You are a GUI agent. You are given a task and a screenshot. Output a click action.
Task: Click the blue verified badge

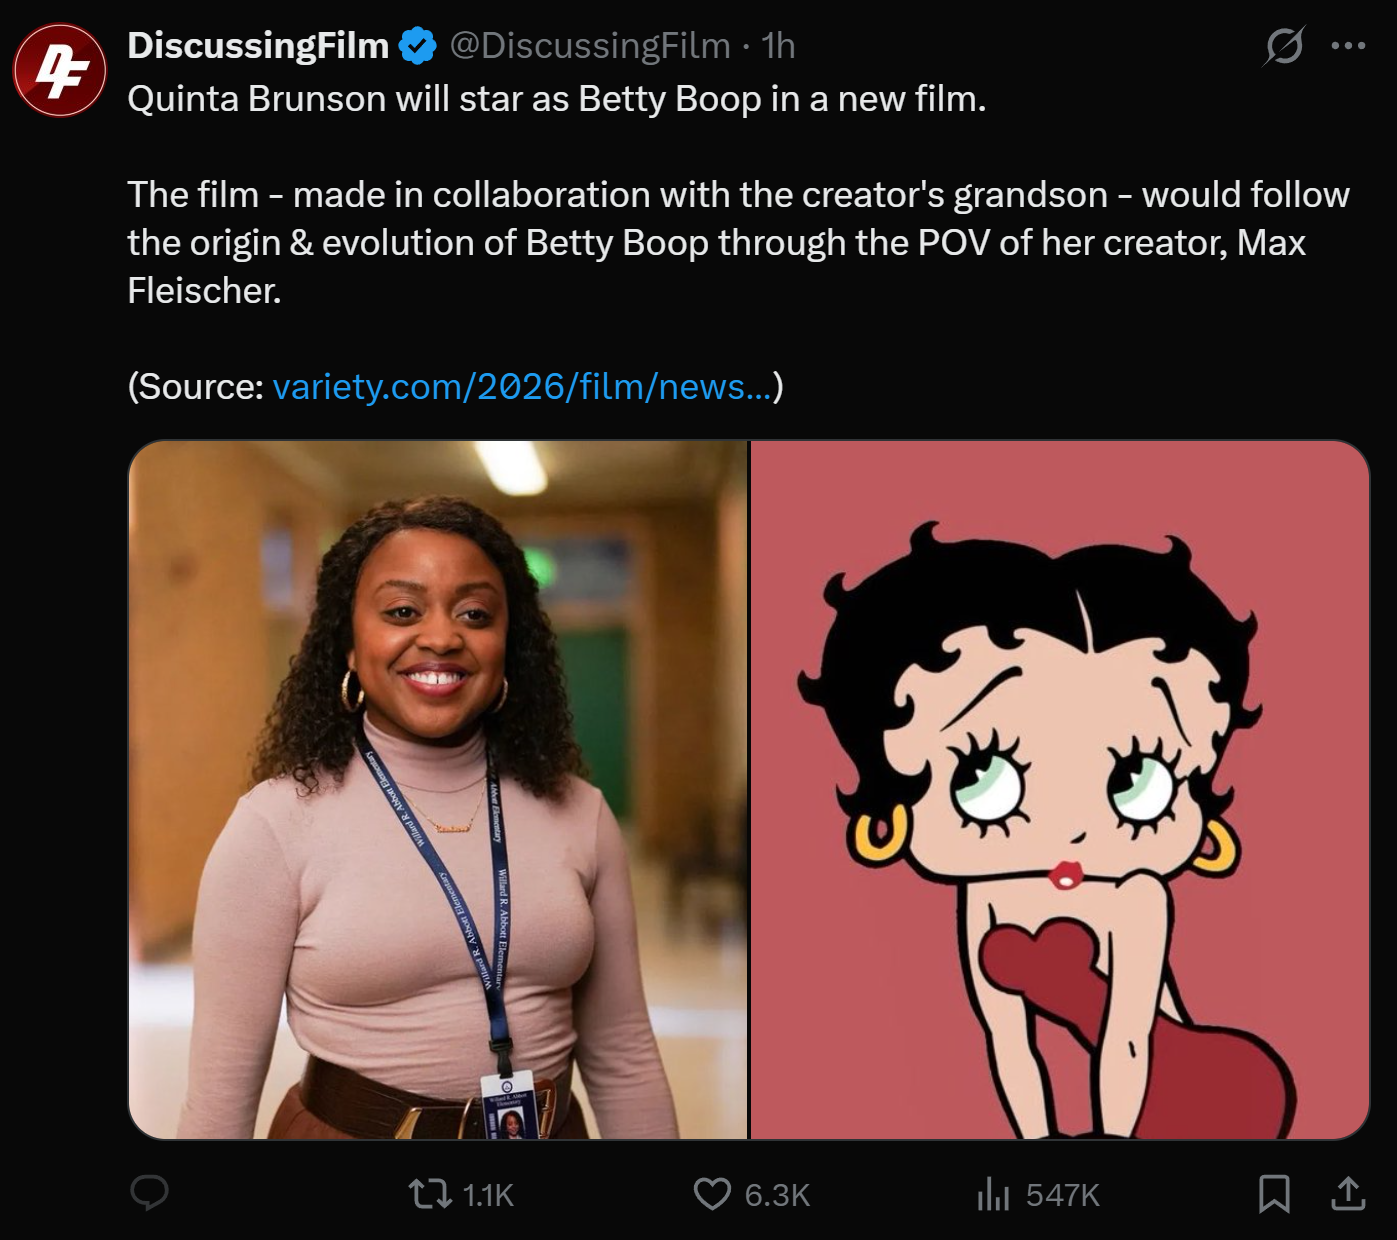[418, 46]
